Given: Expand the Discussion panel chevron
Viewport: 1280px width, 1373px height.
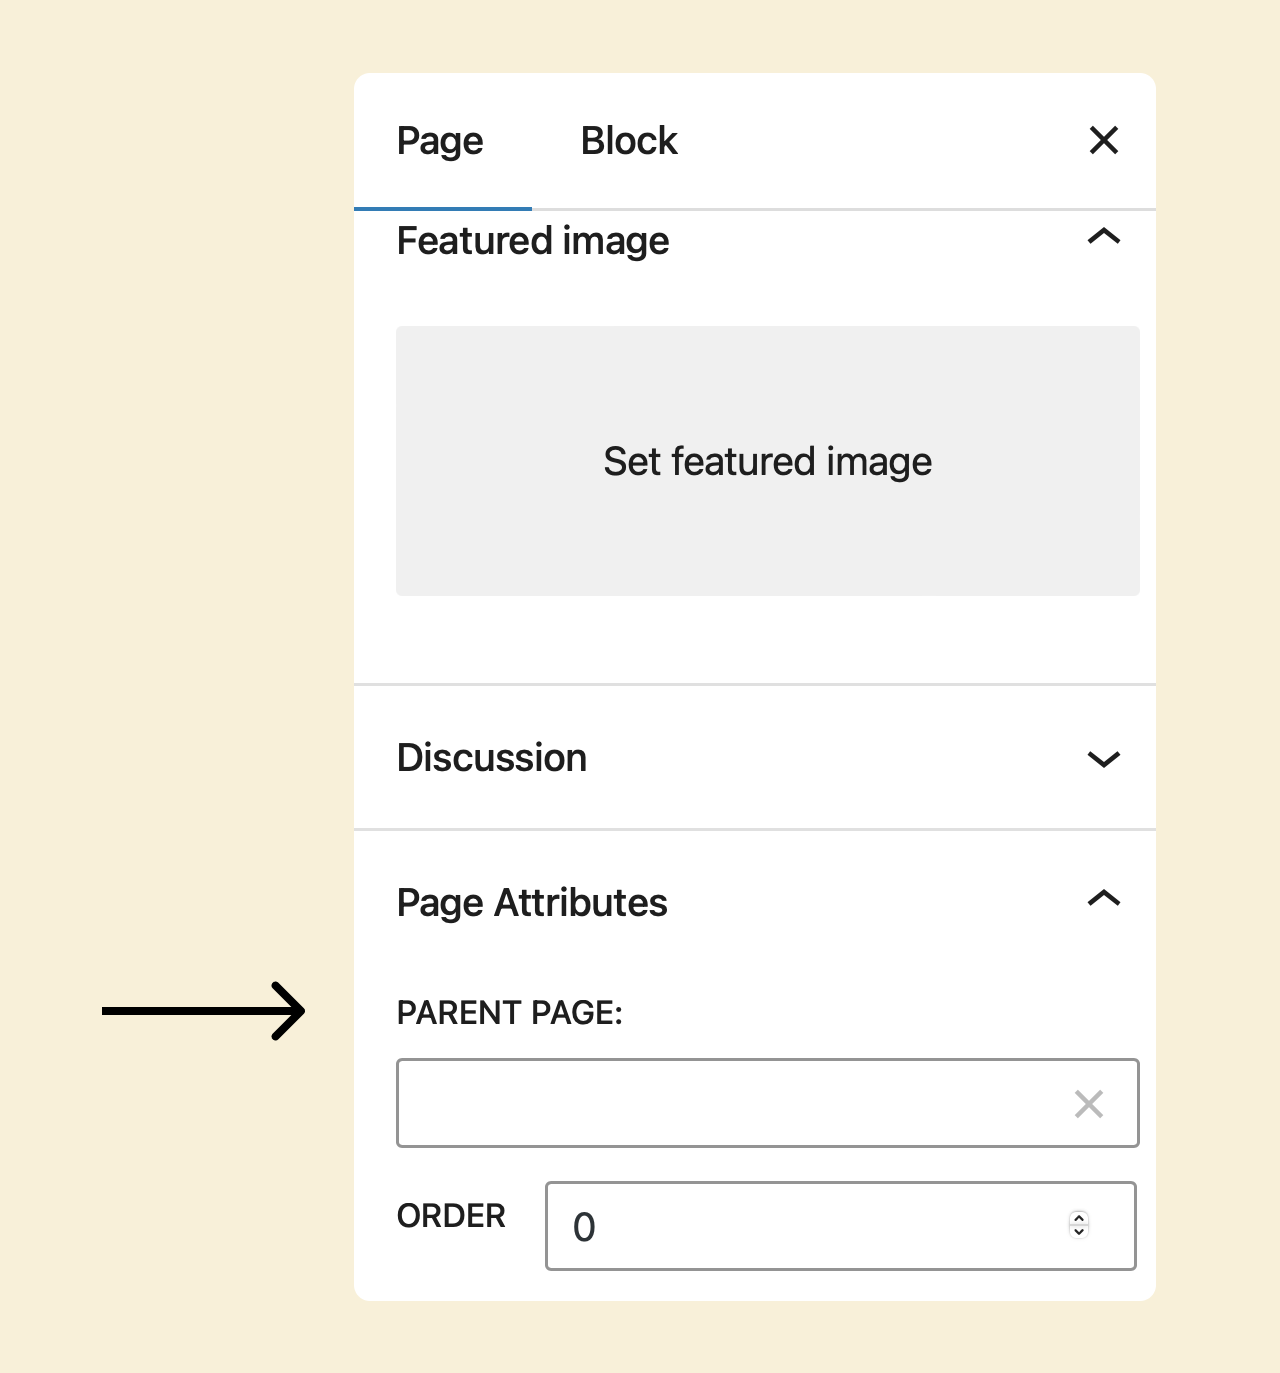Looking at the screenshot, I should [1103, 759].
